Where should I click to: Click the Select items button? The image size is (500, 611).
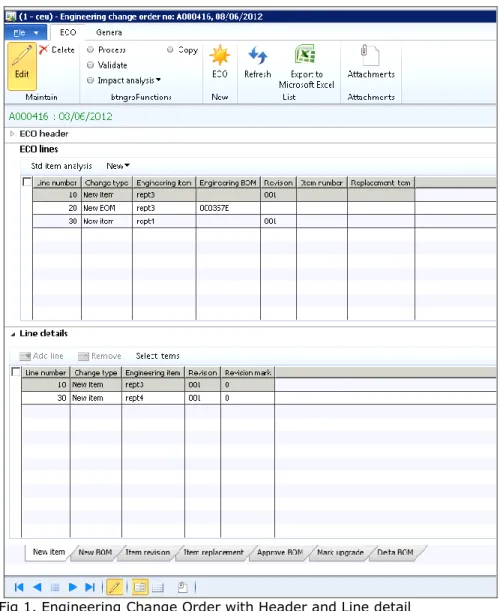157,356
